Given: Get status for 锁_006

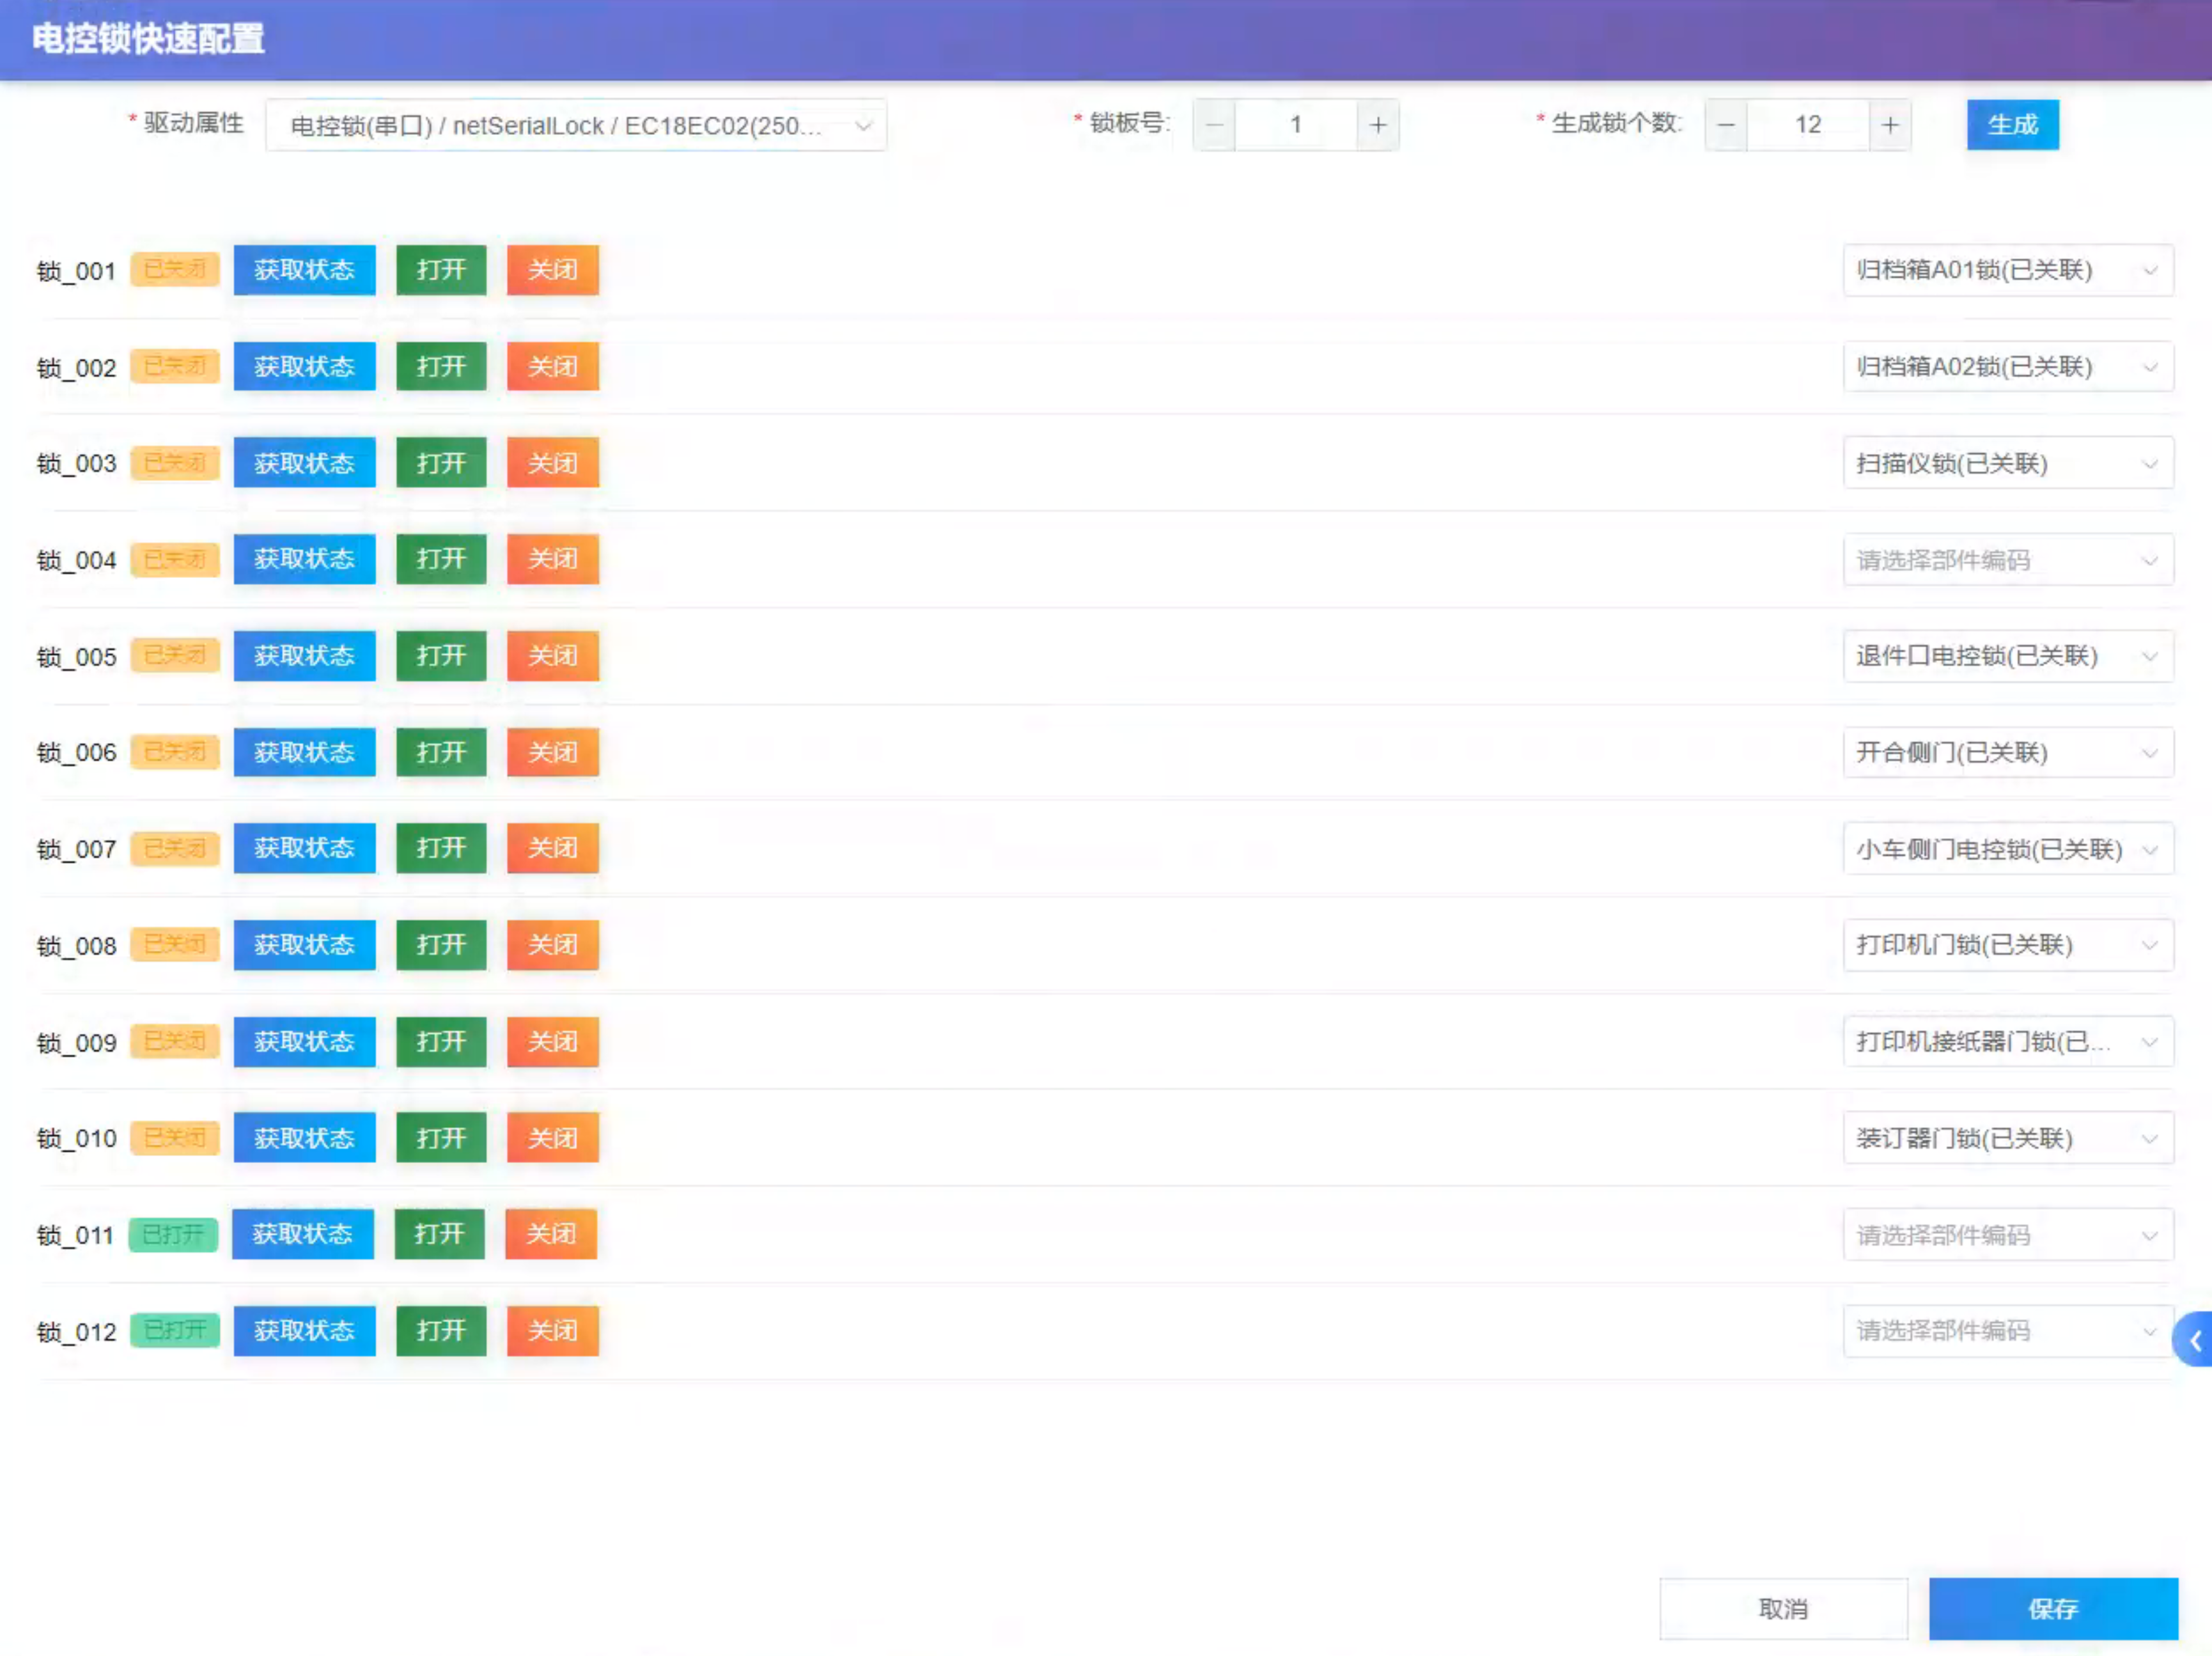Looking at the screenshot, I should pos(305,752).
